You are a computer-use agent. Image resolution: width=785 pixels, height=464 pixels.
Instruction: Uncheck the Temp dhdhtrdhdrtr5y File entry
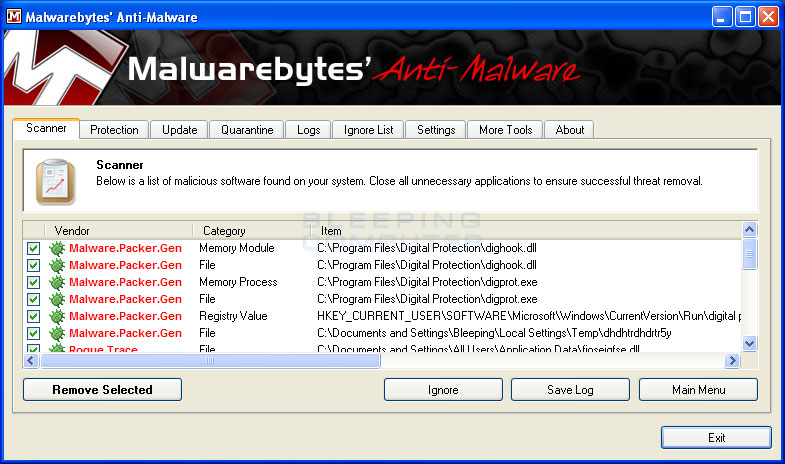pyautogui.click(x=34, y=333)
